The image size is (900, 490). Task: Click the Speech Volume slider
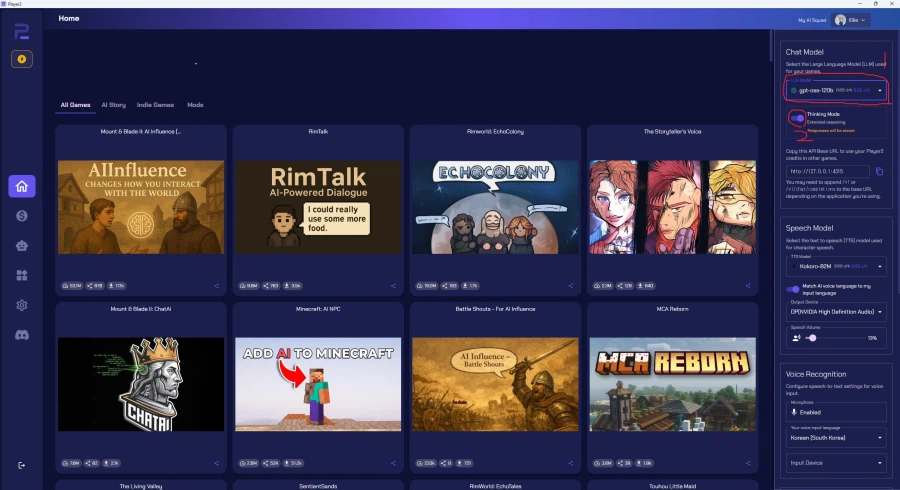pyautogui.click(x=830, y=338)
